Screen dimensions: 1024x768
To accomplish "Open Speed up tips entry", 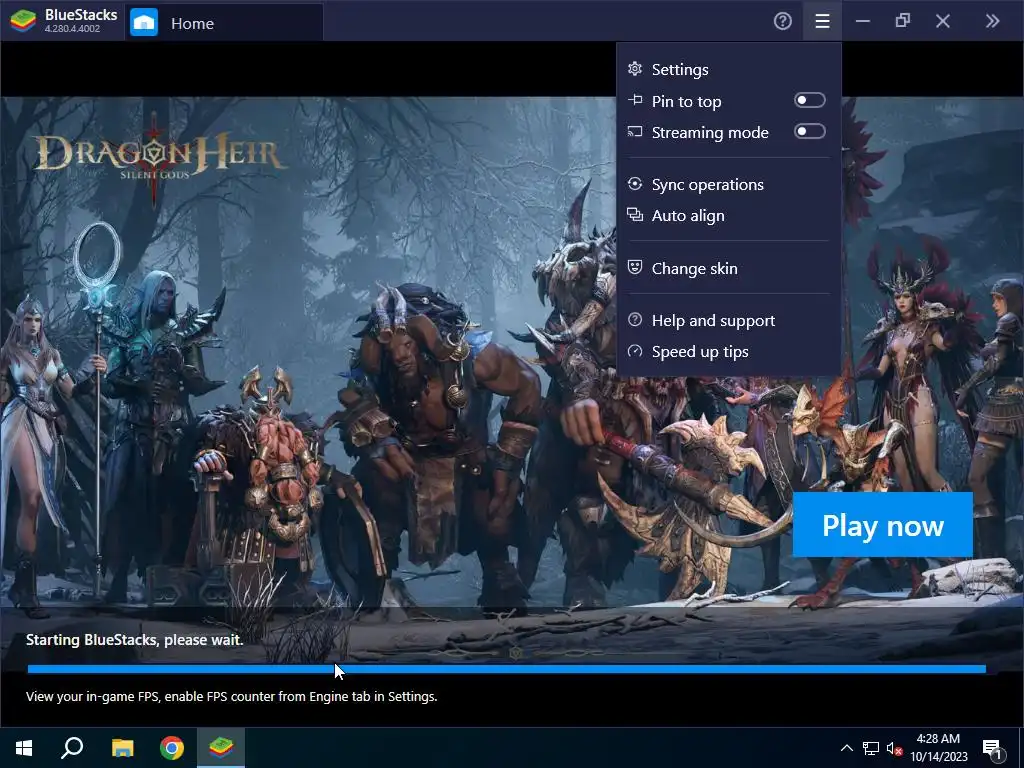I will tap(729, 352).
